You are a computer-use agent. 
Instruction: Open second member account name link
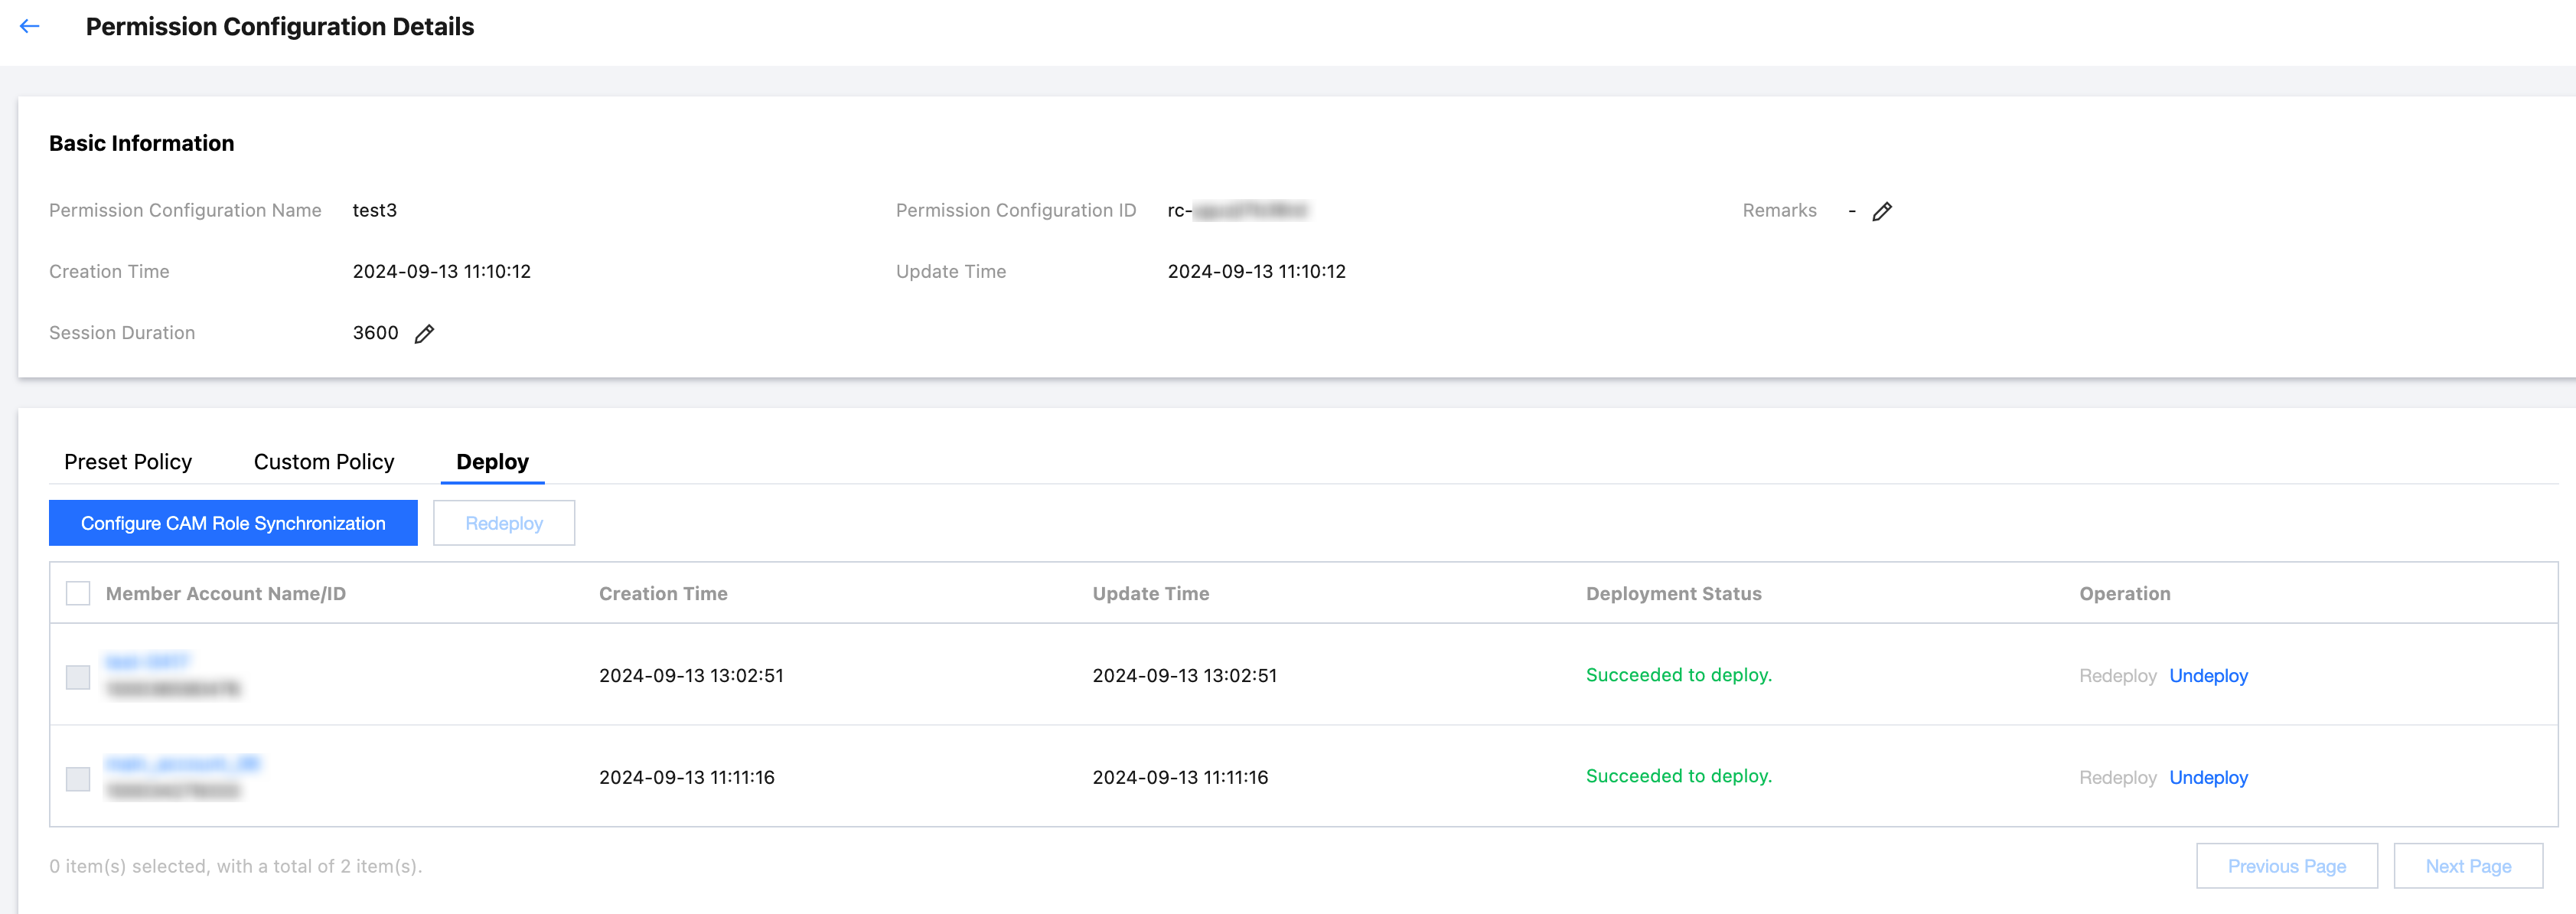[183, 764]
